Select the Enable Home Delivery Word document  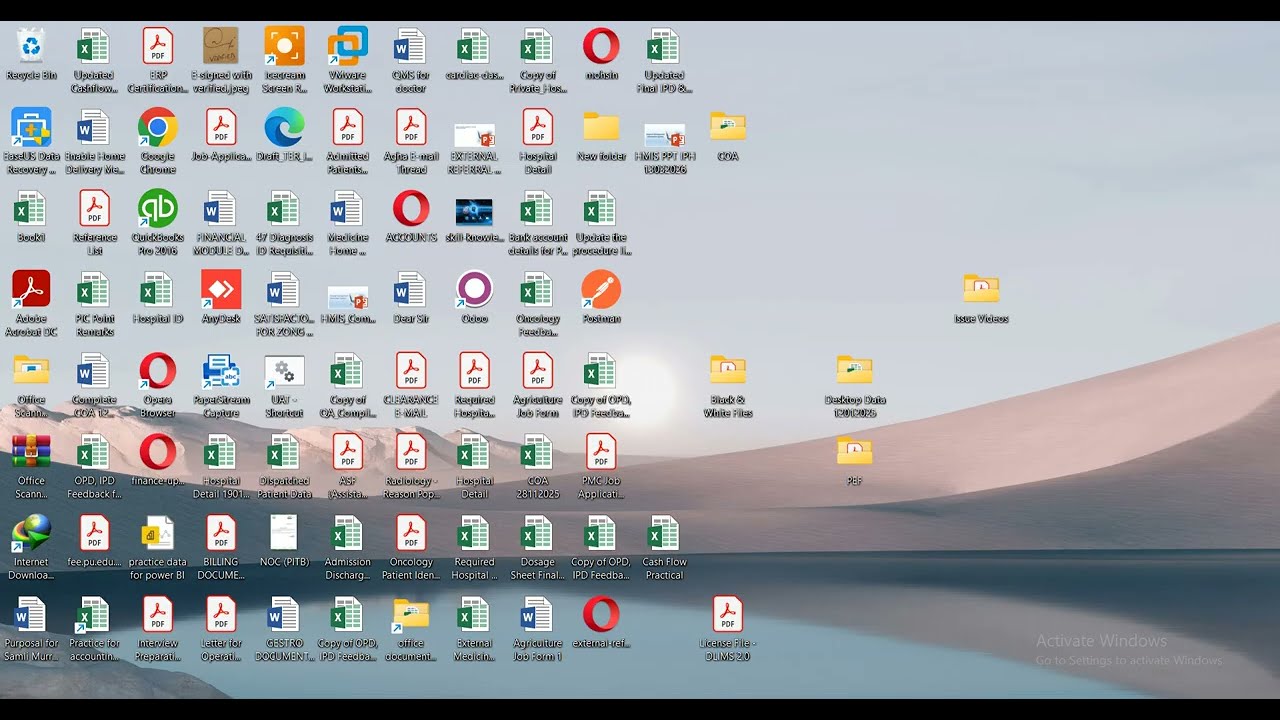pyautogui.click(x=95, y=127)
